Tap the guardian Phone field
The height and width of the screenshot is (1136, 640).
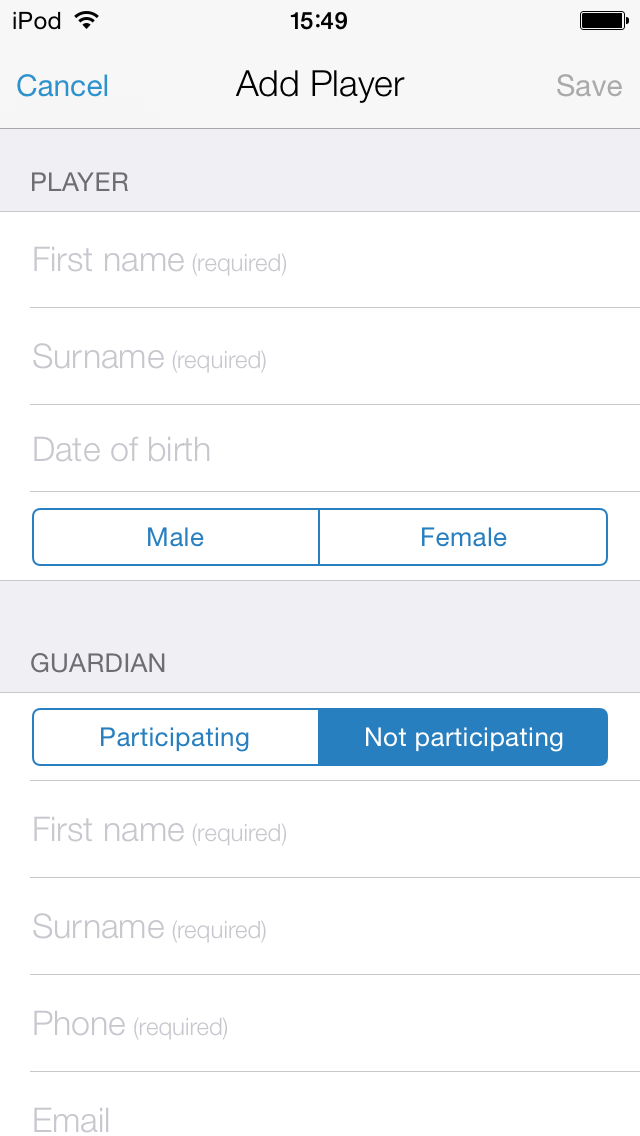(x=320, y=1024)
